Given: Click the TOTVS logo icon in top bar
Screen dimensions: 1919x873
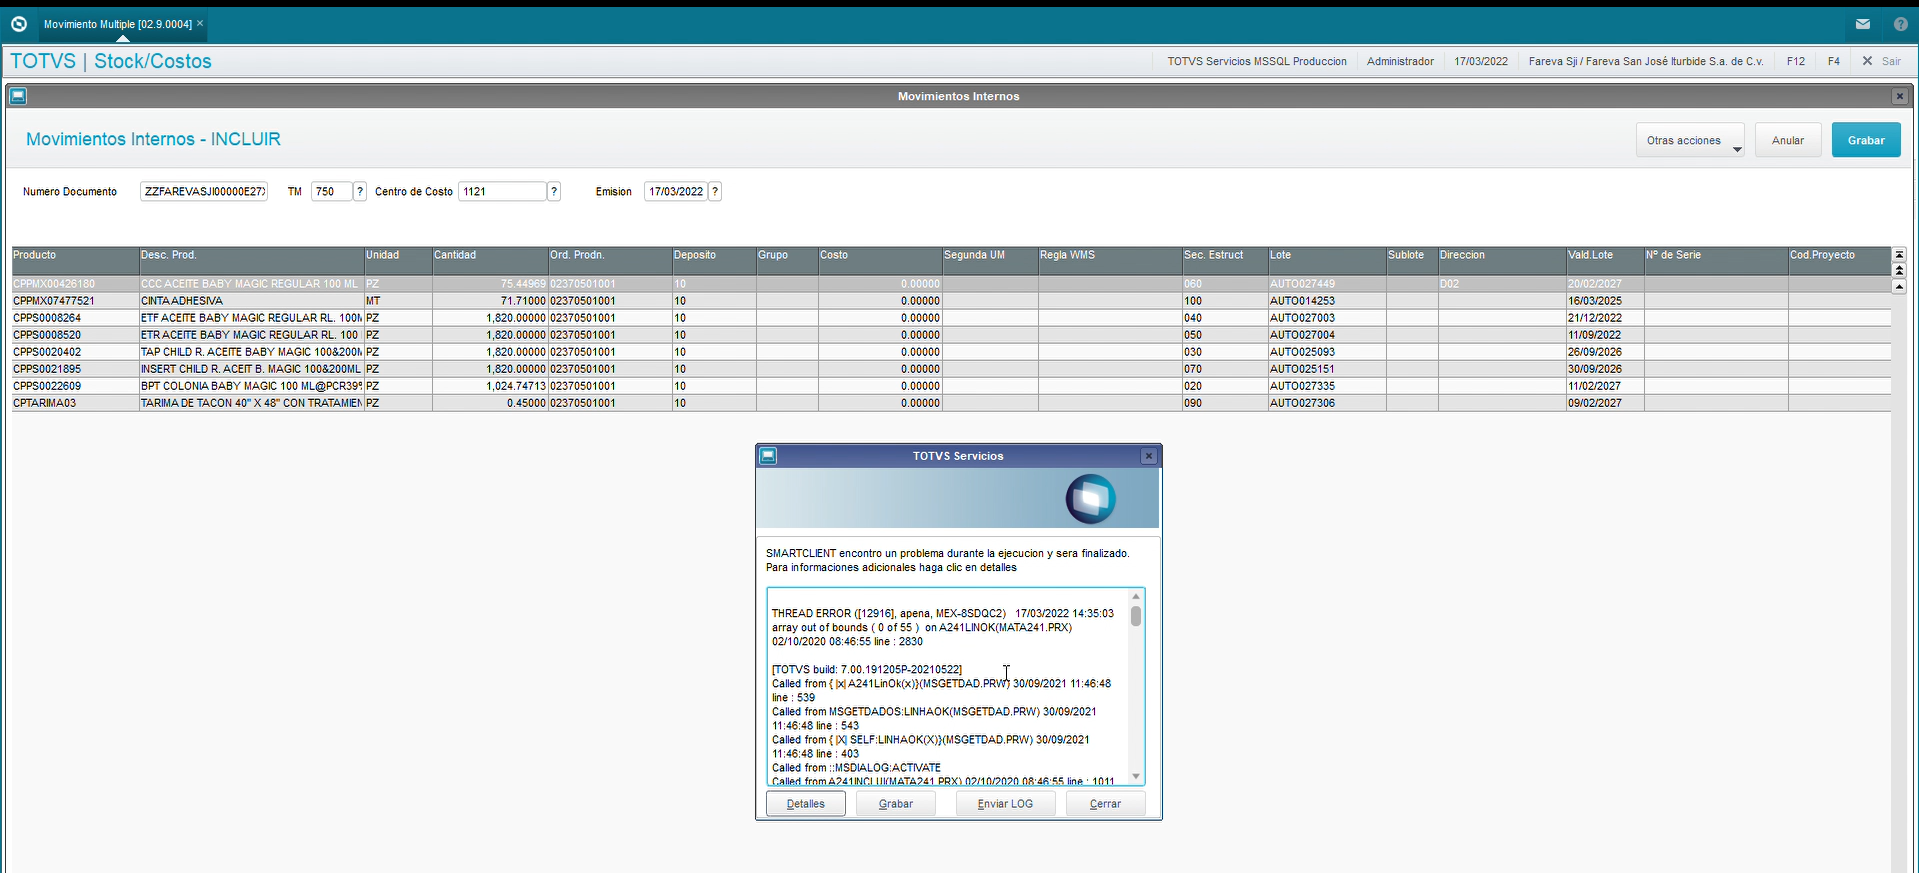Looking at the screenshot, I should click(19, 24).
